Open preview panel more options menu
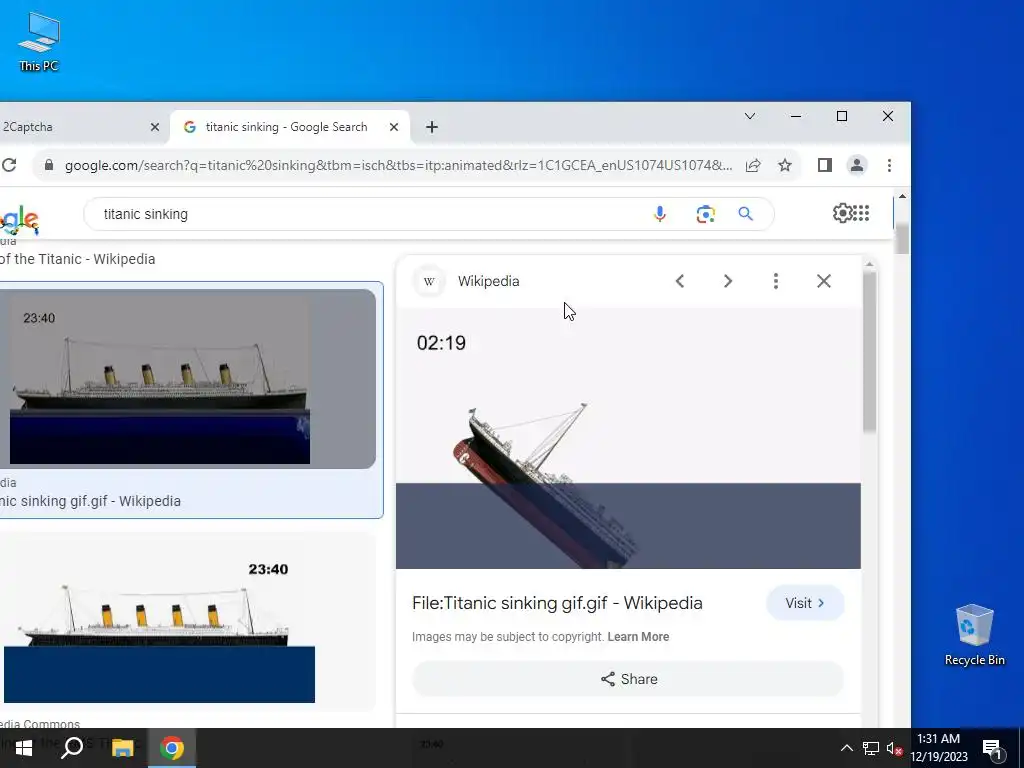This screenshot has width=1024, height=768. click(x=775, y=281)
